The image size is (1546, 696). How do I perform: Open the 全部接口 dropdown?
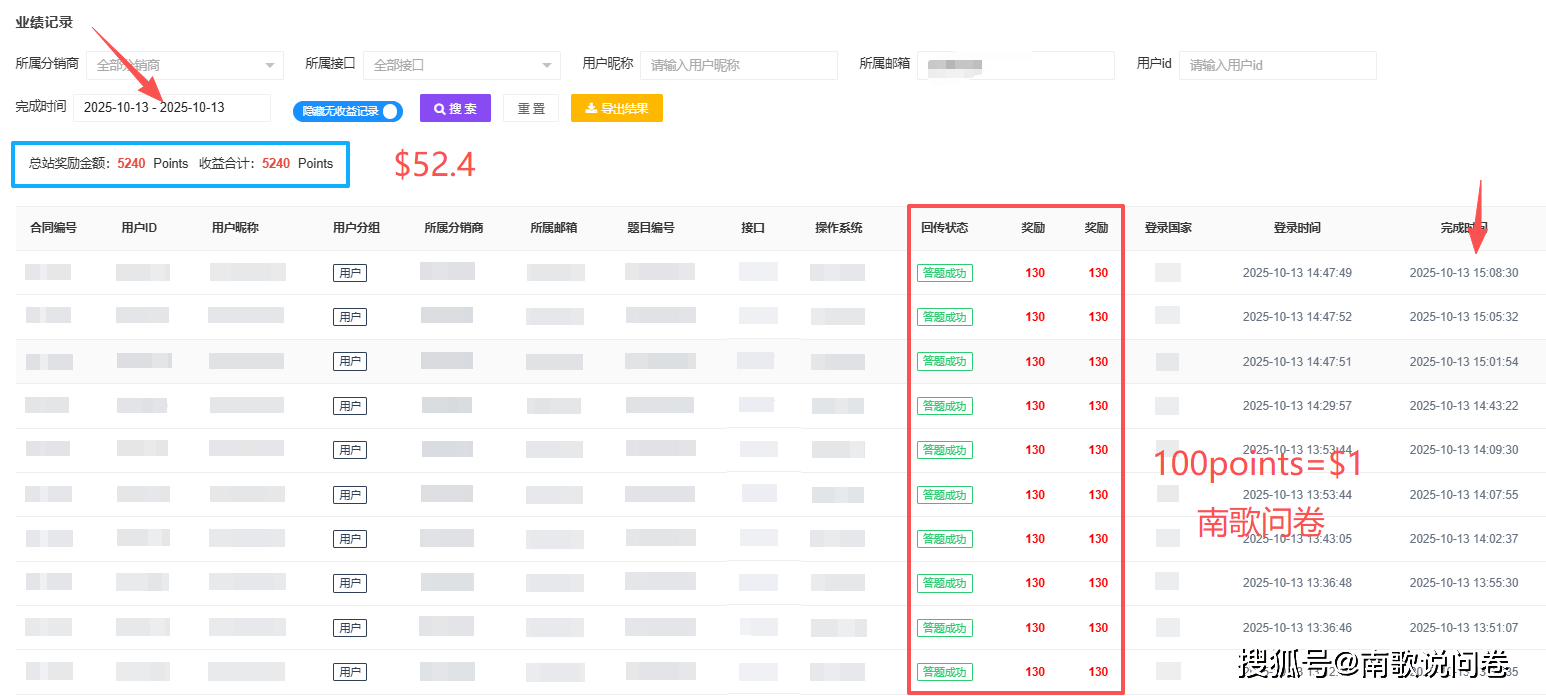[x=461, y=65]
